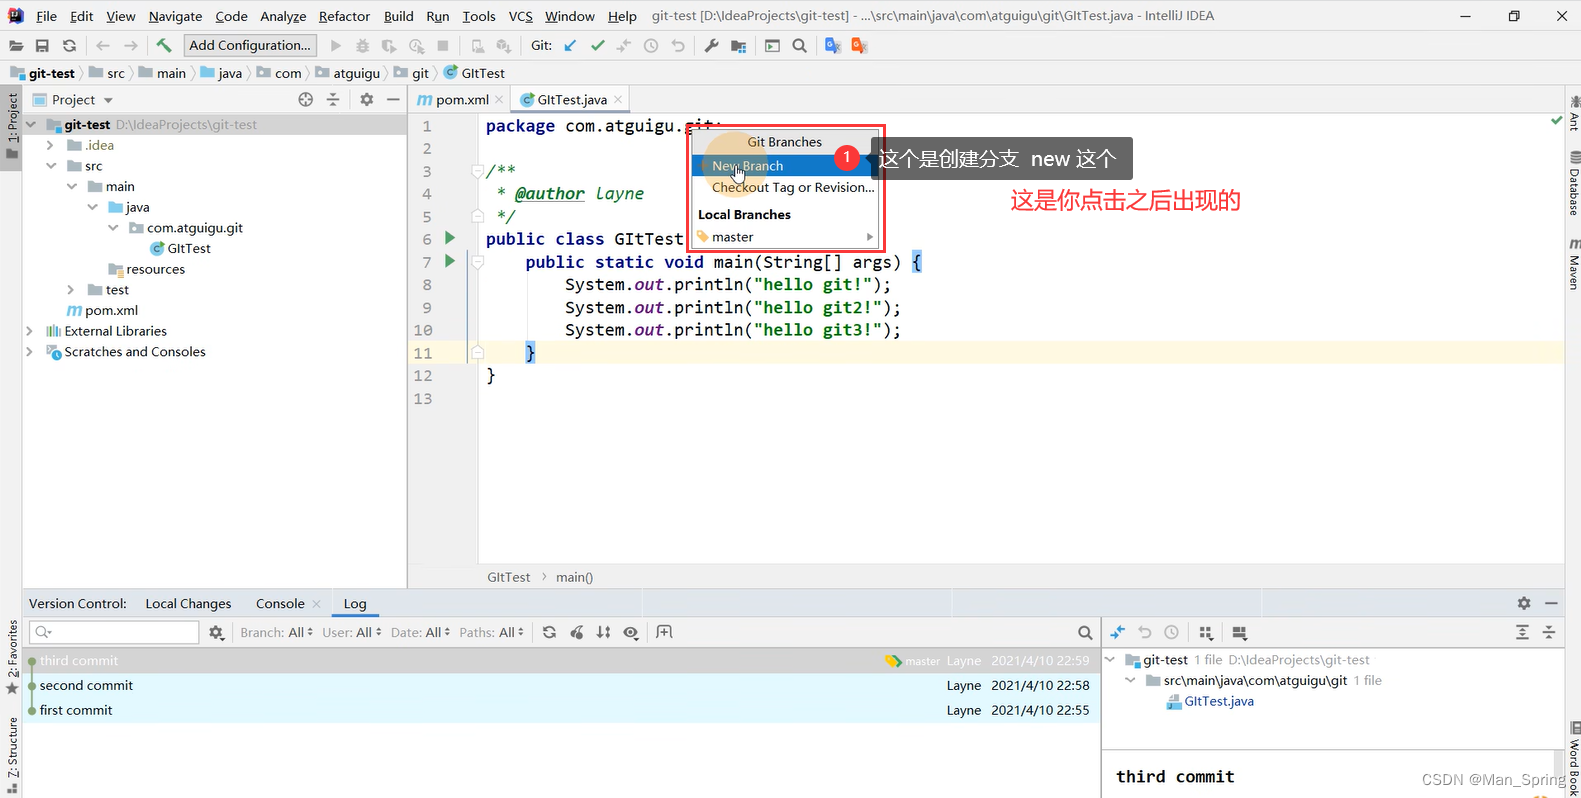This screenshot has width=1581, height=798.
Task: Click the Open folder toolbar icon
Action: tap(16, 46)
